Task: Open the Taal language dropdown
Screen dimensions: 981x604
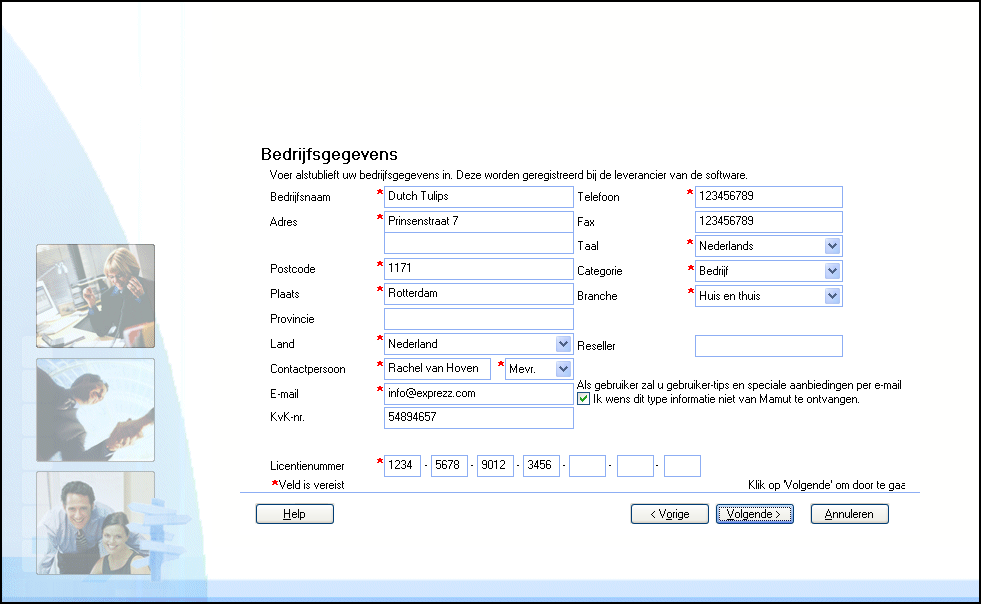Action: tap(831, 246)
